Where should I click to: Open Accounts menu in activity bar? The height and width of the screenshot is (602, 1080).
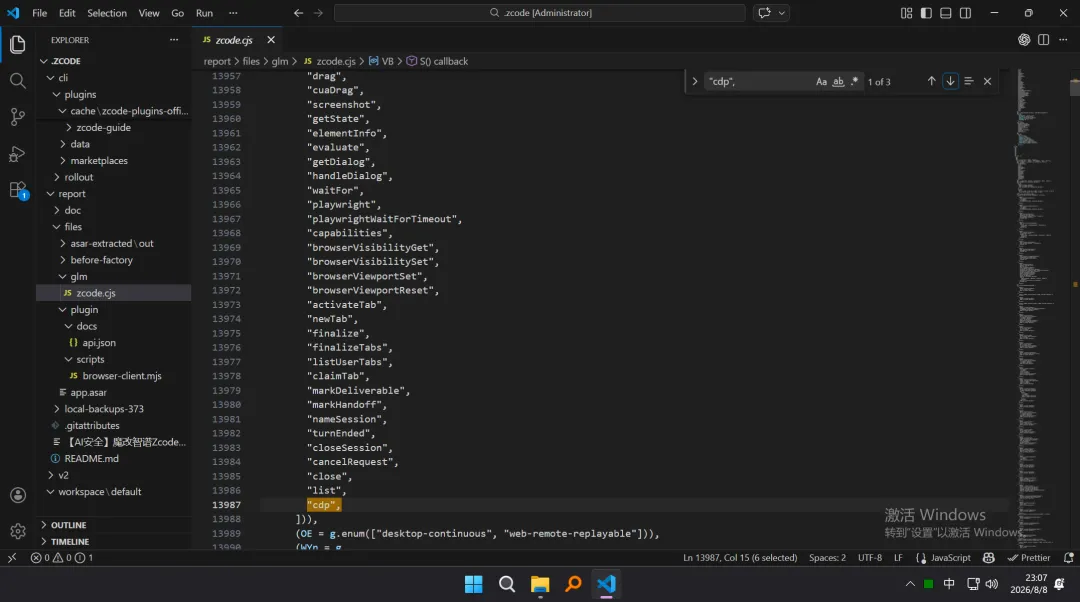(18, 495)
